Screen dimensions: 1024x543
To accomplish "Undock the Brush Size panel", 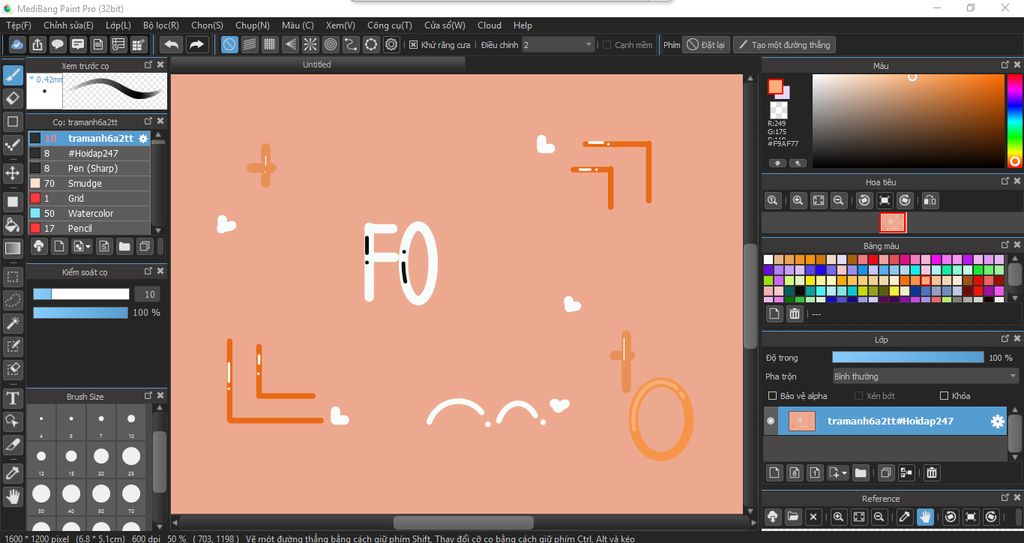I will [x=148, y=395].
